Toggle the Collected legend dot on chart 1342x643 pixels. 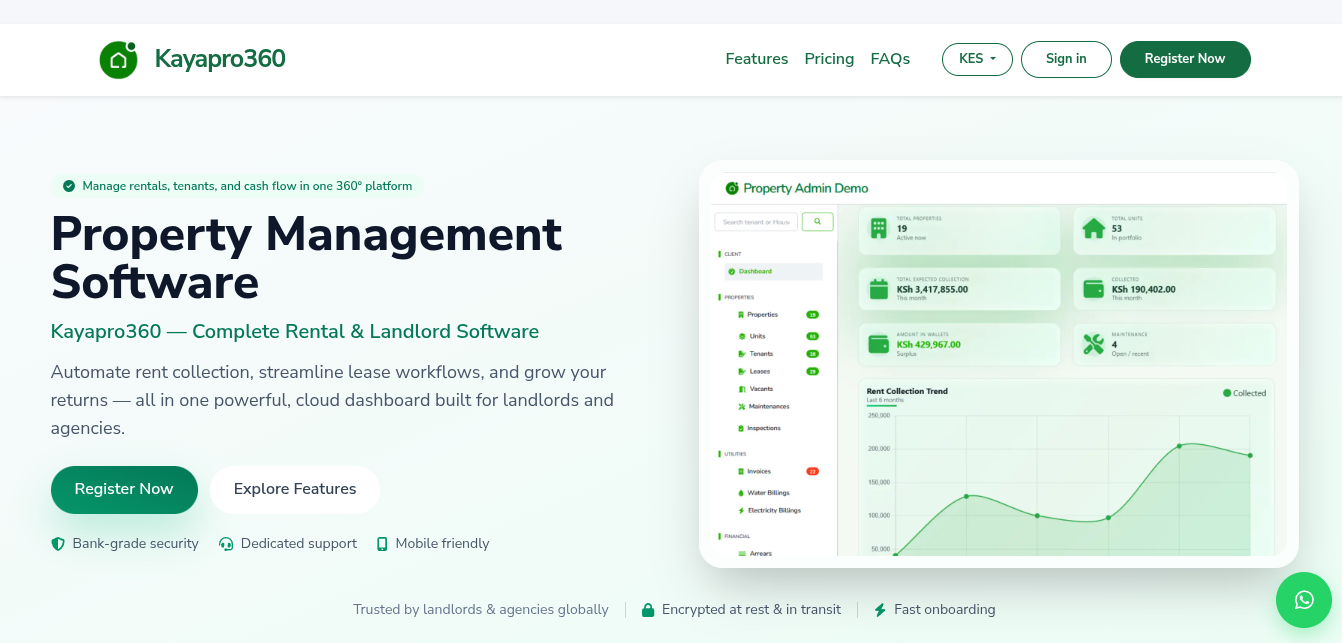[1227, 393]
